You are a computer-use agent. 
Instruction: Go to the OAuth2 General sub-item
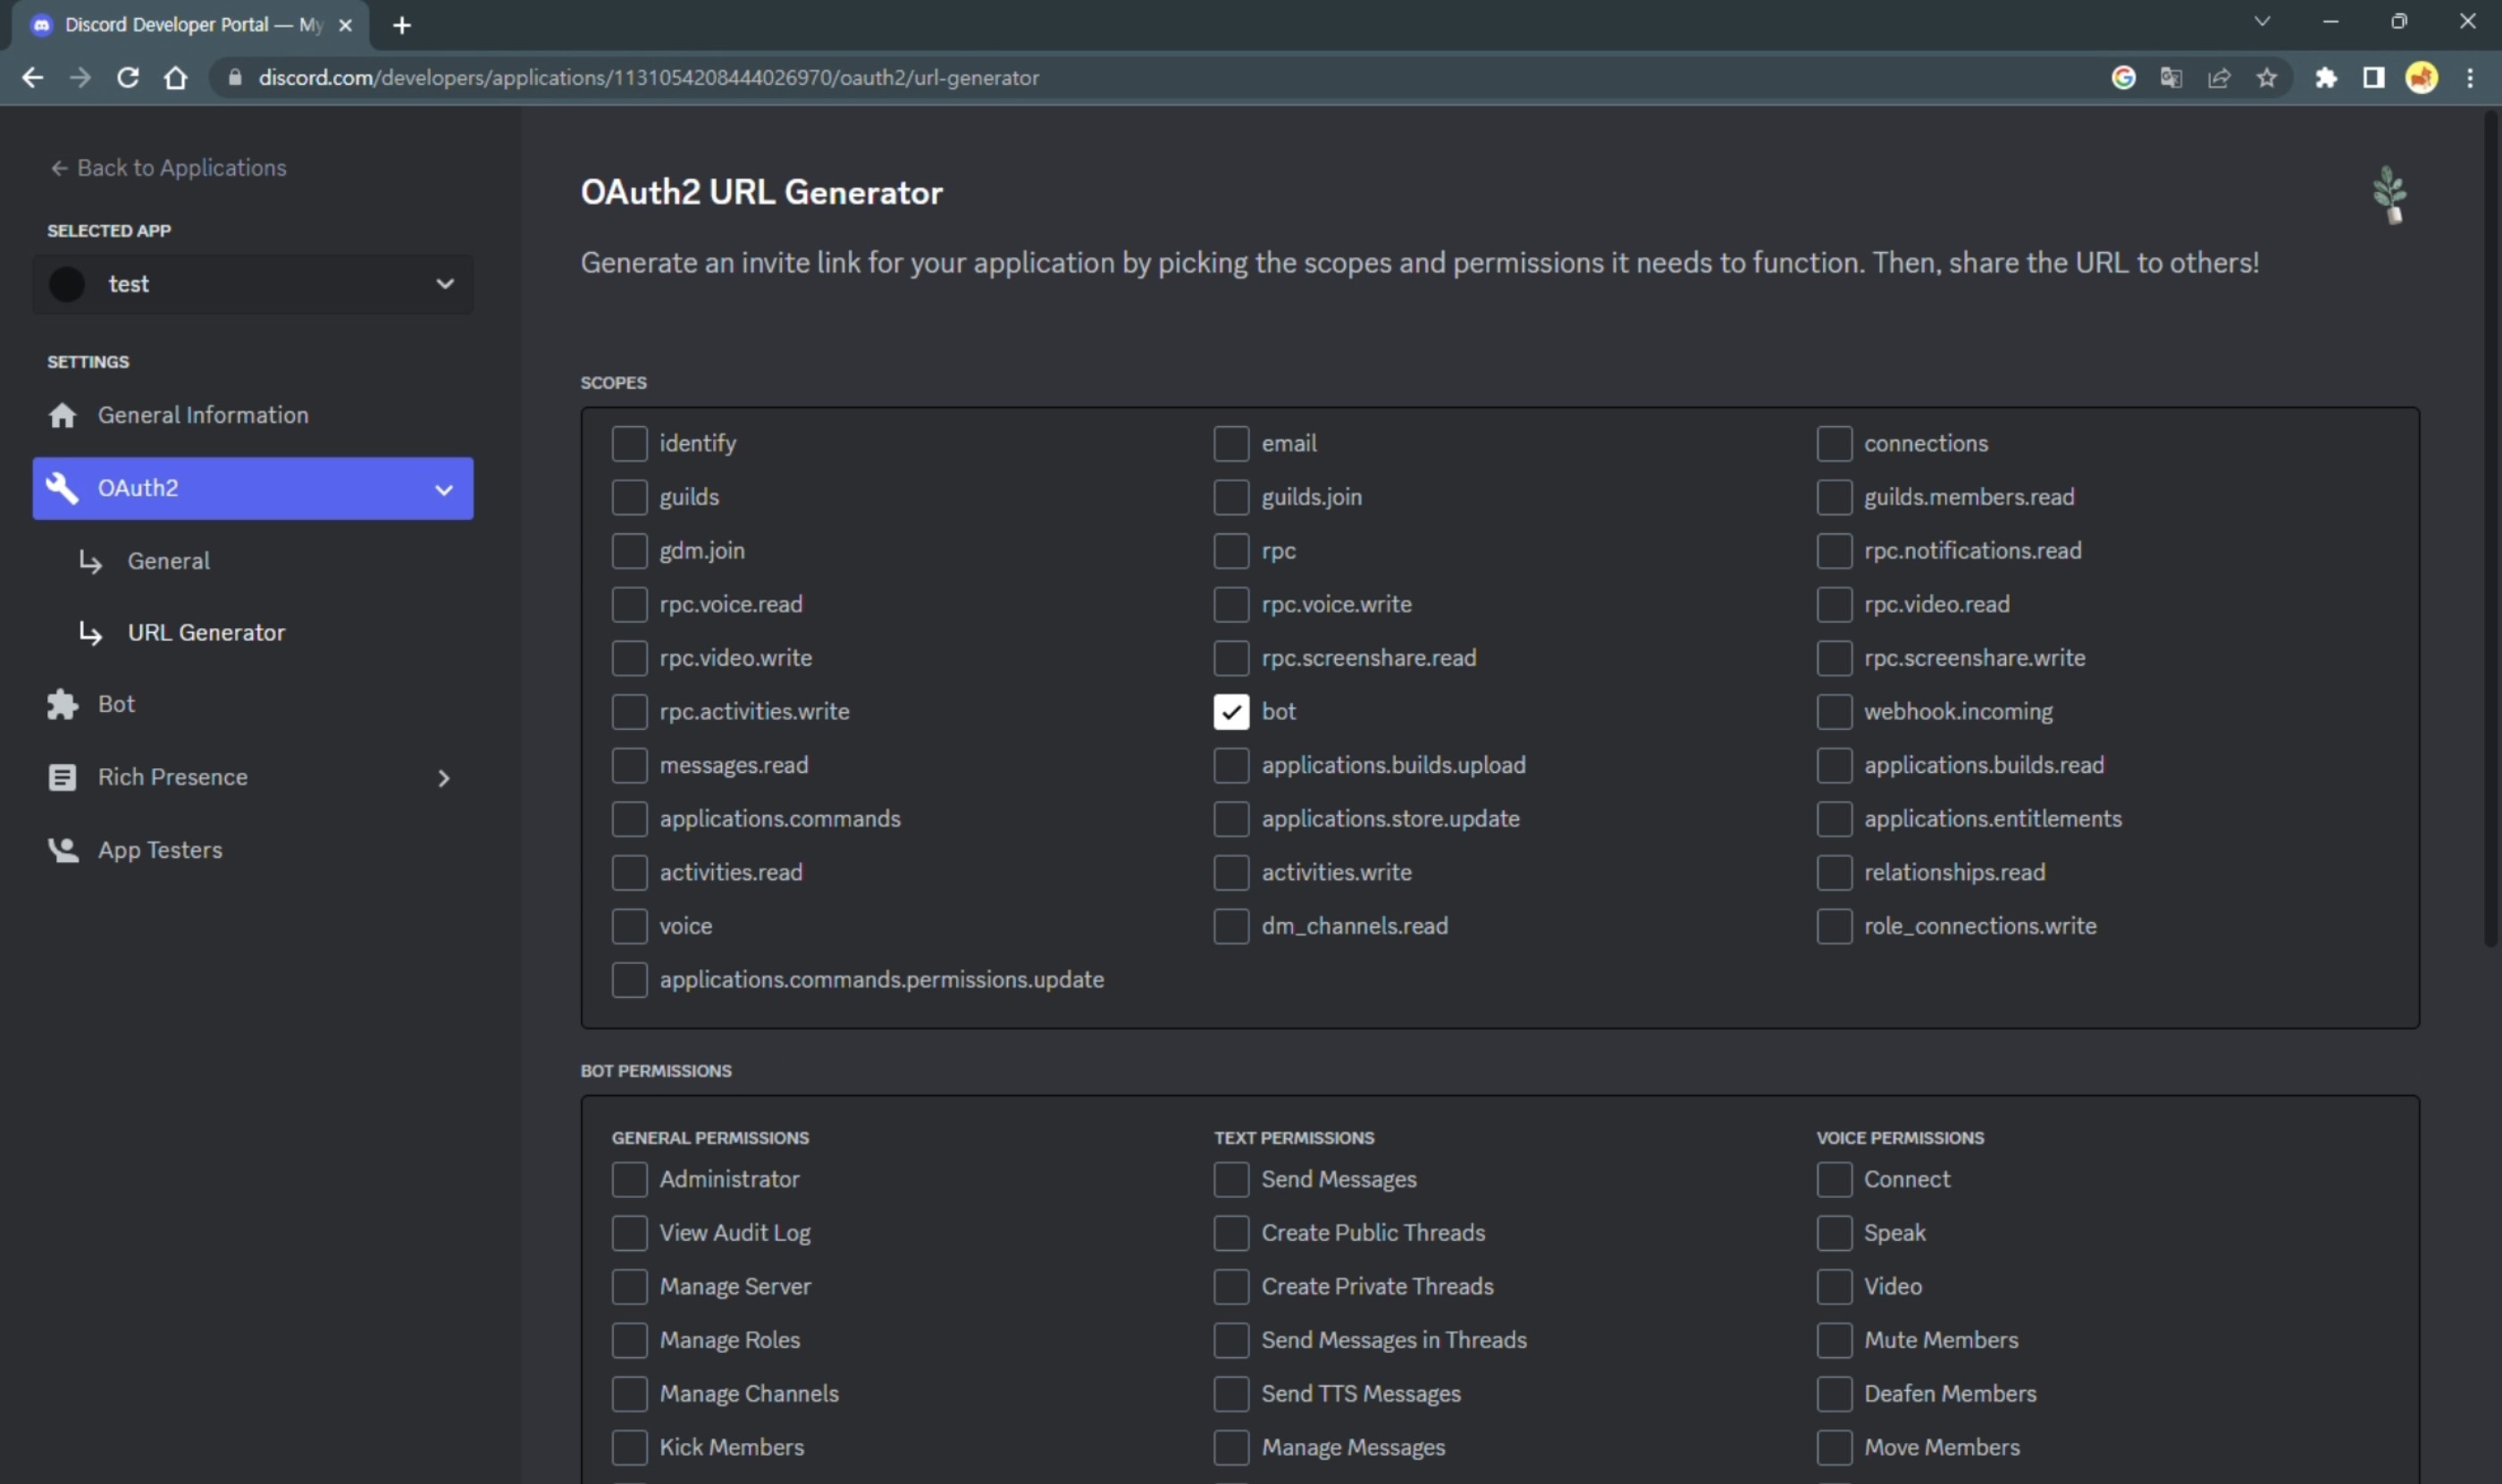(x=168, y=561)
